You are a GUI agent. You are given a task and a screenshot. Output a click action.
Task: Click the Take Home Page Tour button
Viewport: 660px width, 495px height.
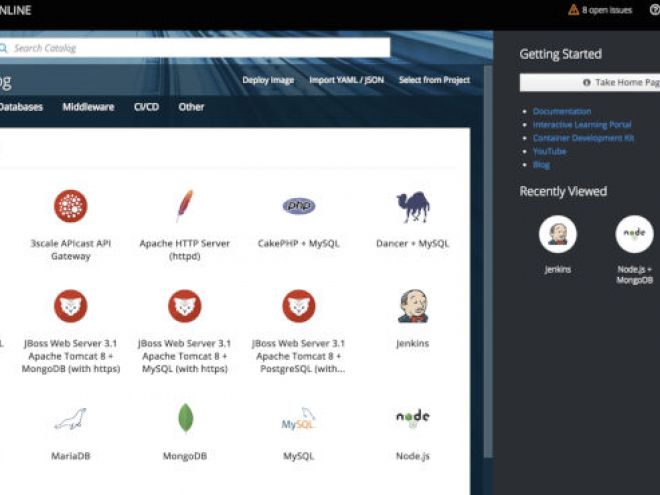590,82
